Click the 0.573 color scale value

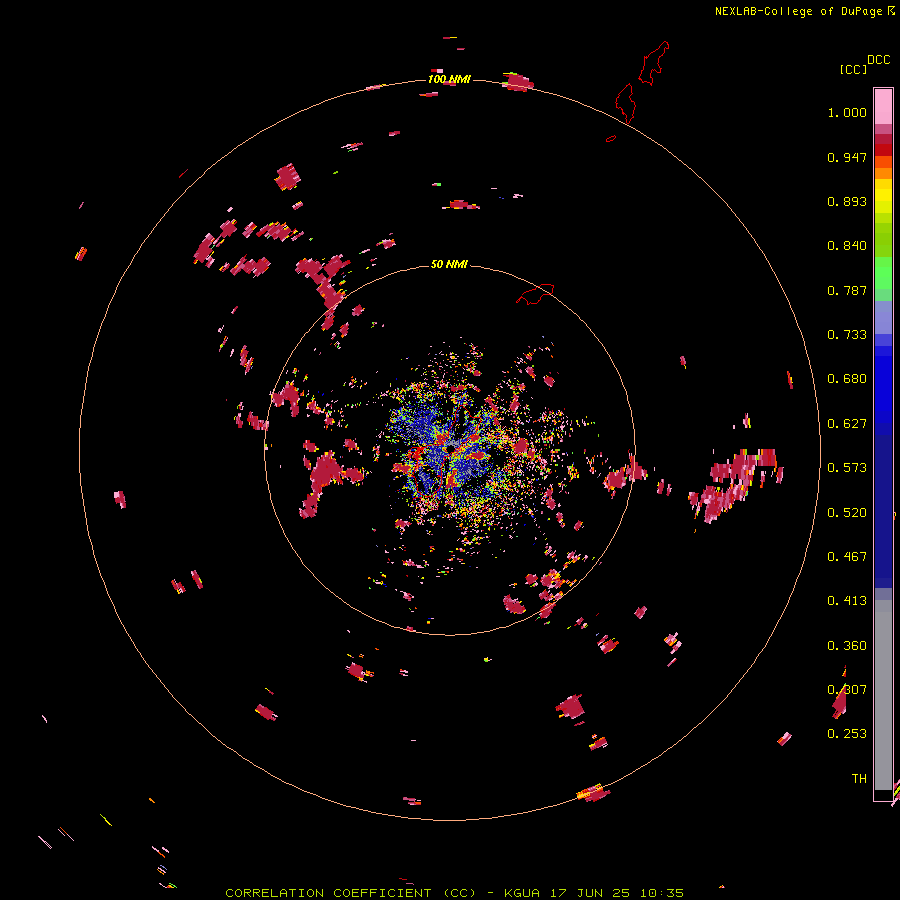(847, 468)
